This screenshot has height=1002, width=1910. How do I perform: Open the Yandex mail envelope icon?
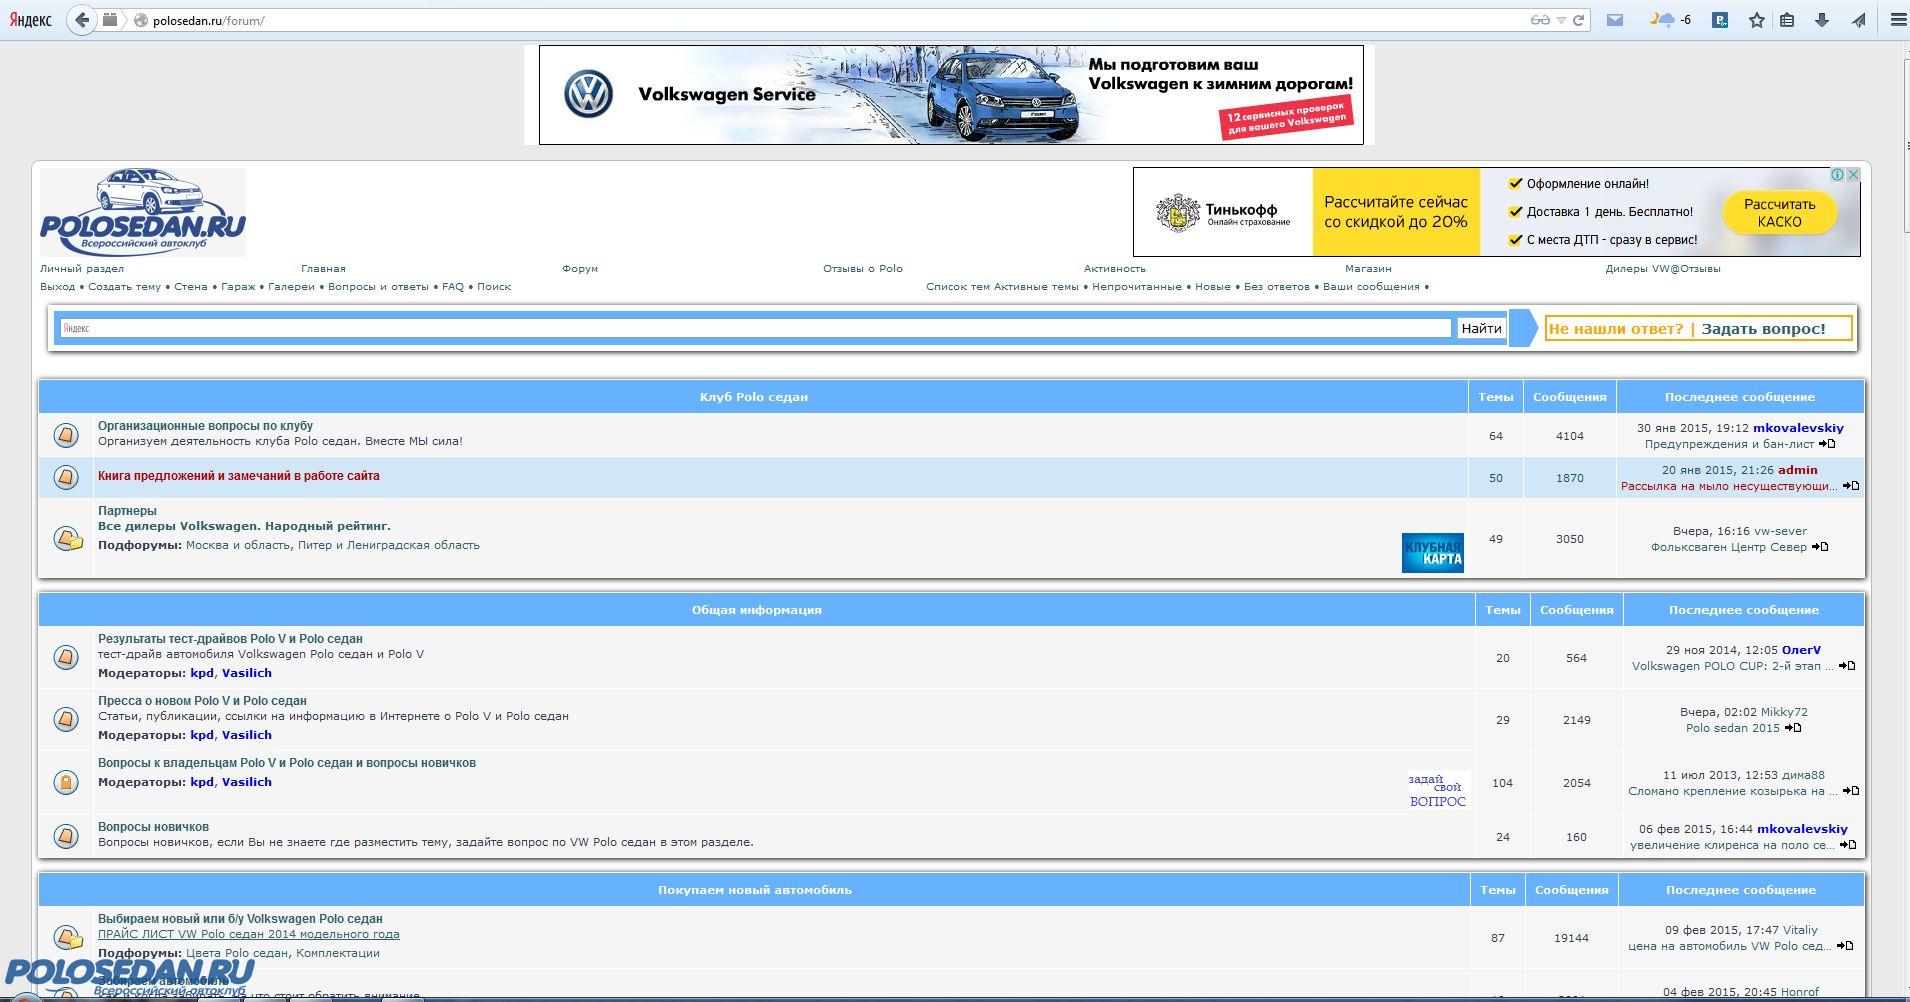[1614, 20]
